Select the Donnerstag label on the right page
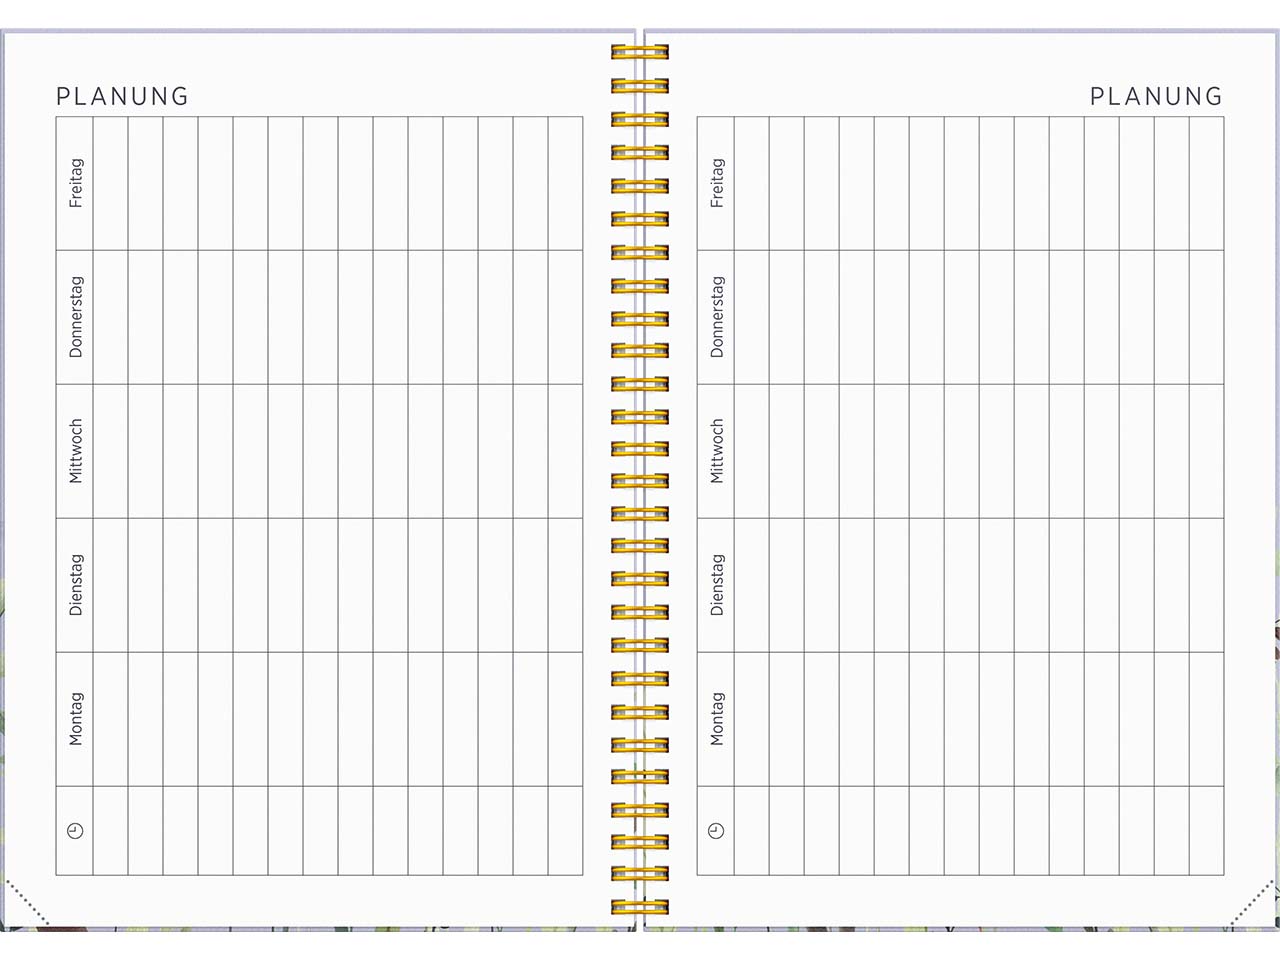The width and height of the screenshot is (1280, 960). click(716, 317)
